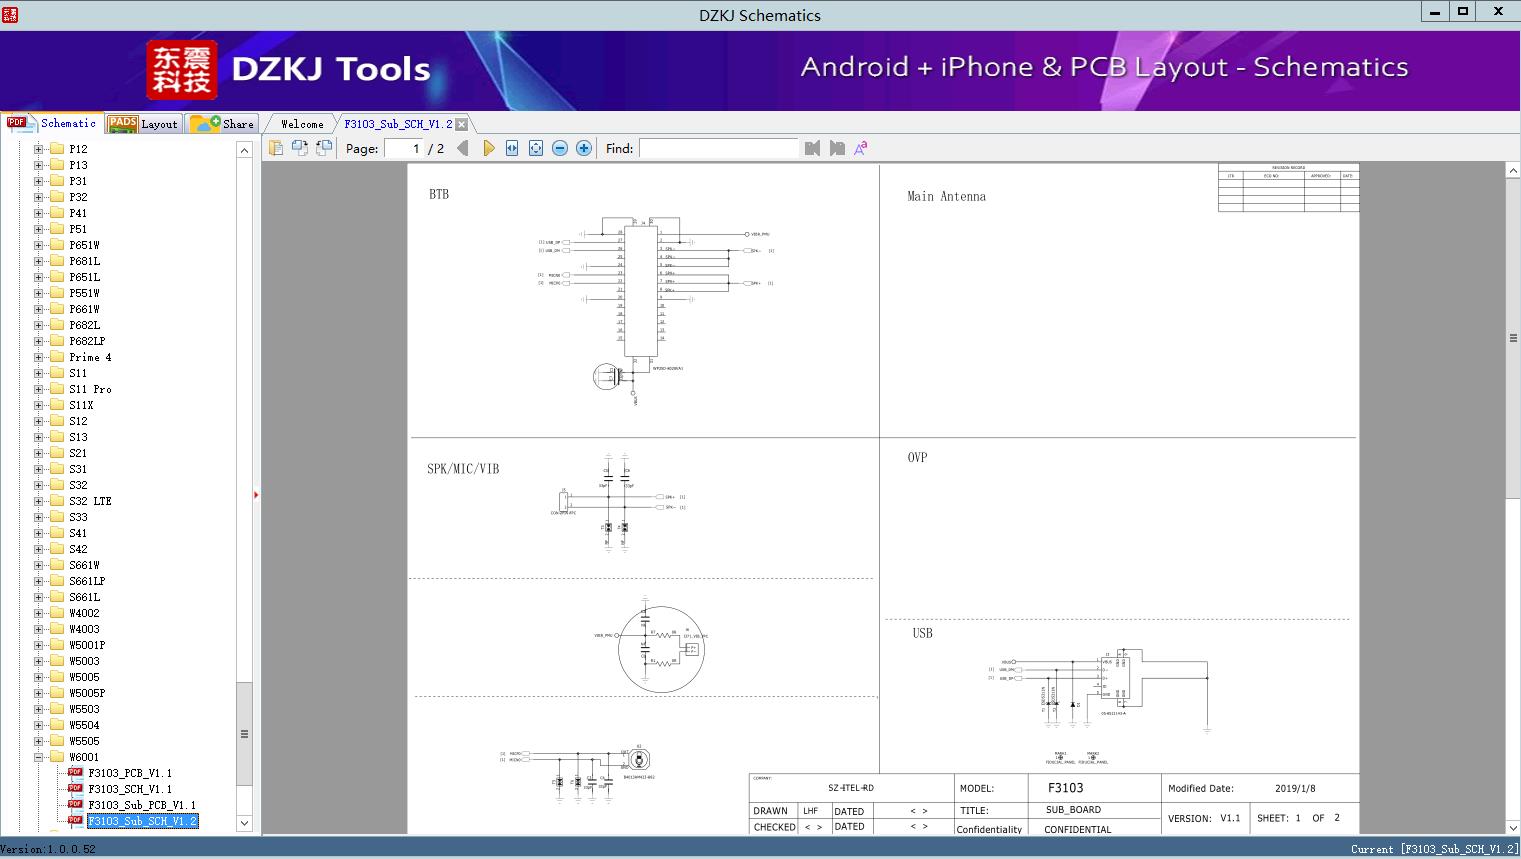1521x859 pixels.
Task: Expand the P651W folder
Action: pos(38,245)
